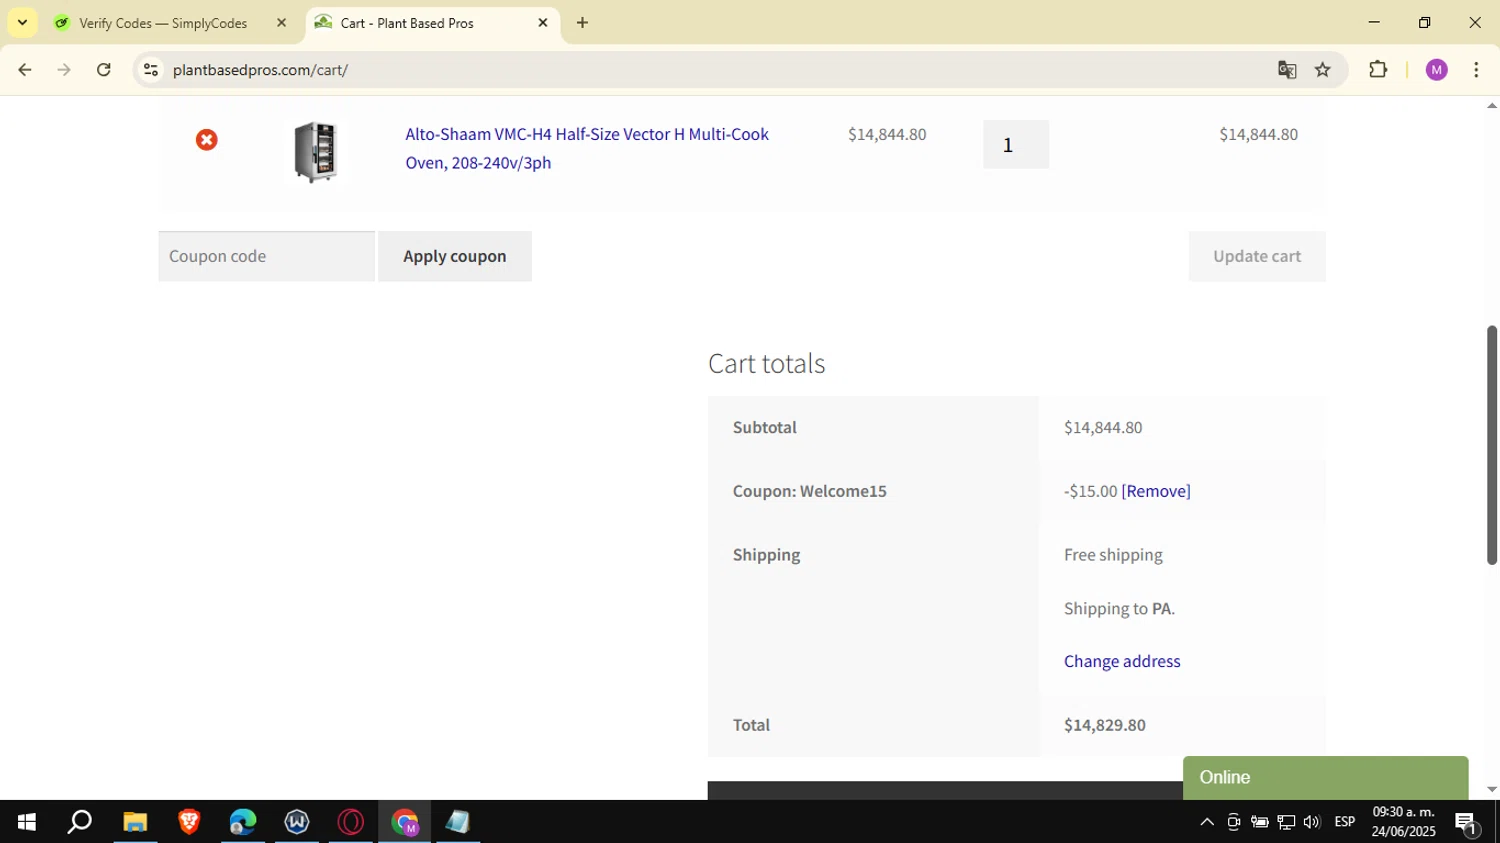The width and height of the screenshot is (1500, 843).
Task: Open the Extensions puzzle icon
Action: 1378,70
